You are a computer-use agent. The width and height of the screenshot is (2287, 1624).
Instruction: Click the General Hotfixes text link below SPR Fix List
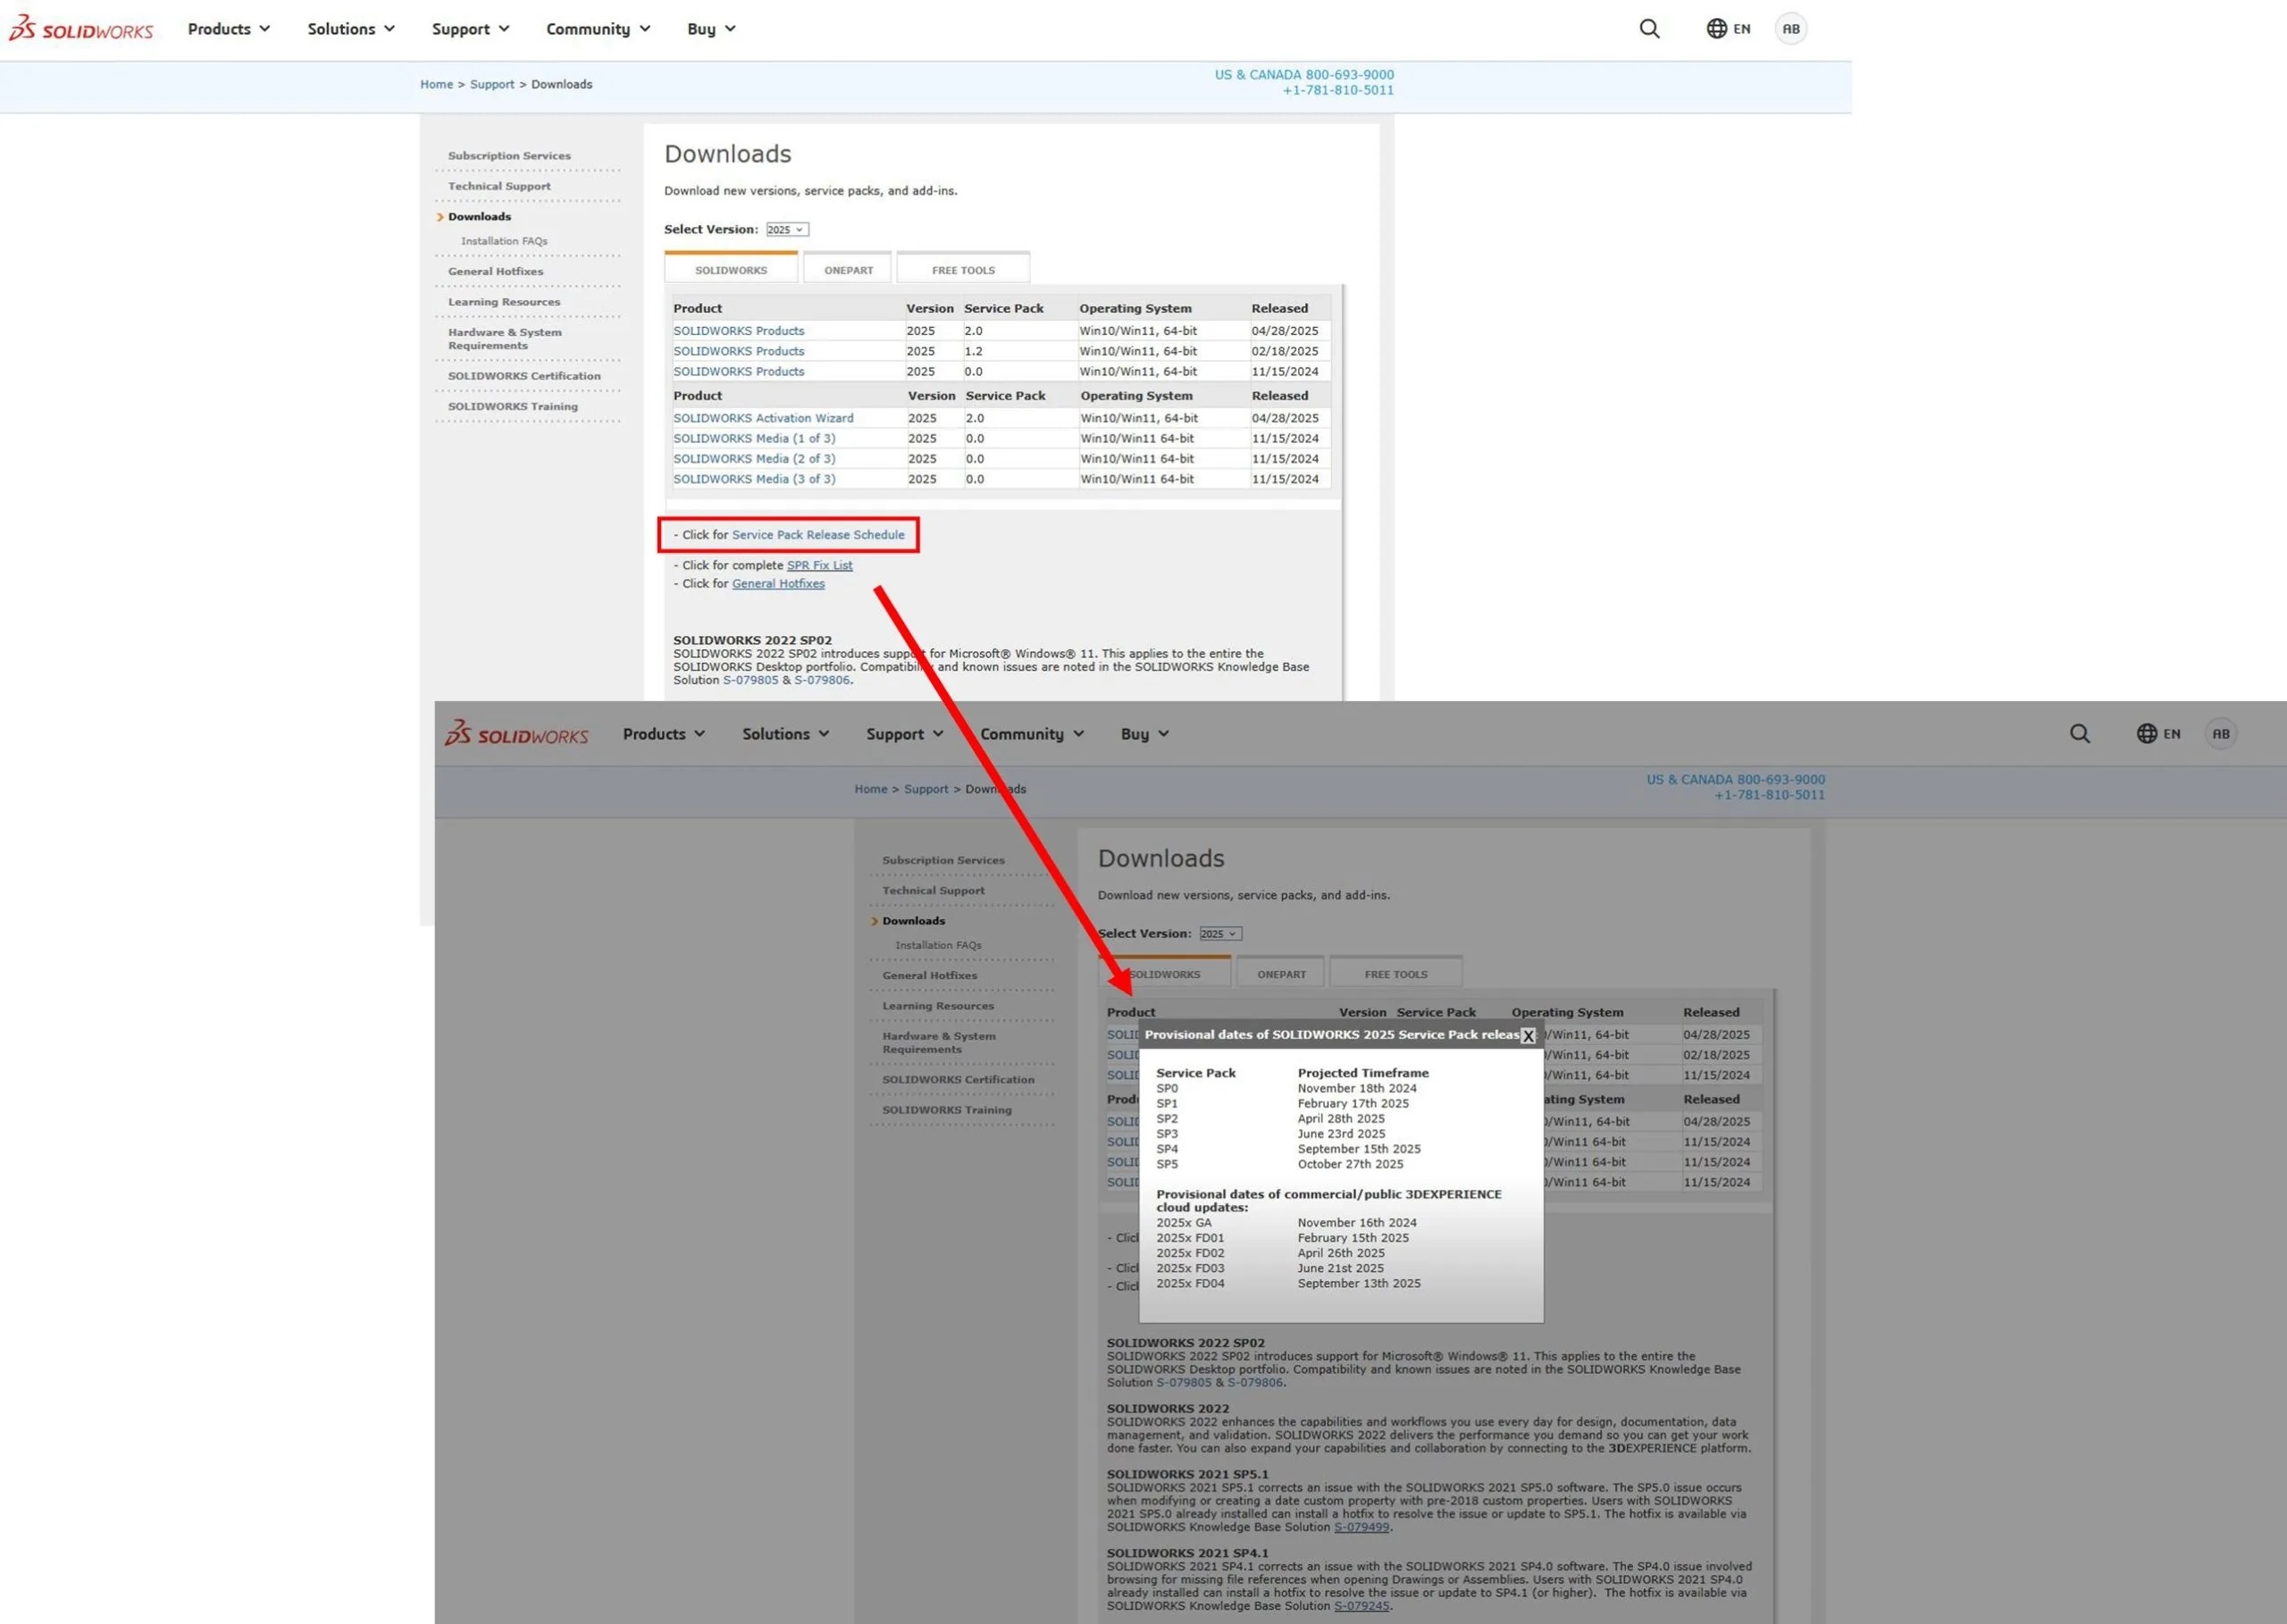coord(778,584)
